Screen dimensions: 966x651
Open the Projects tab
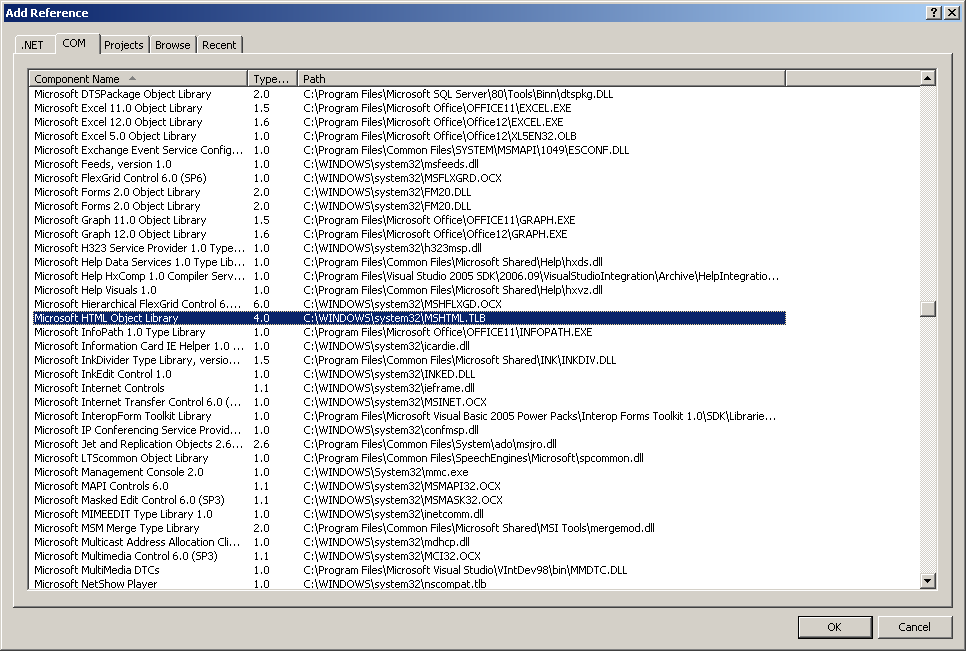(x=123, y=45)
